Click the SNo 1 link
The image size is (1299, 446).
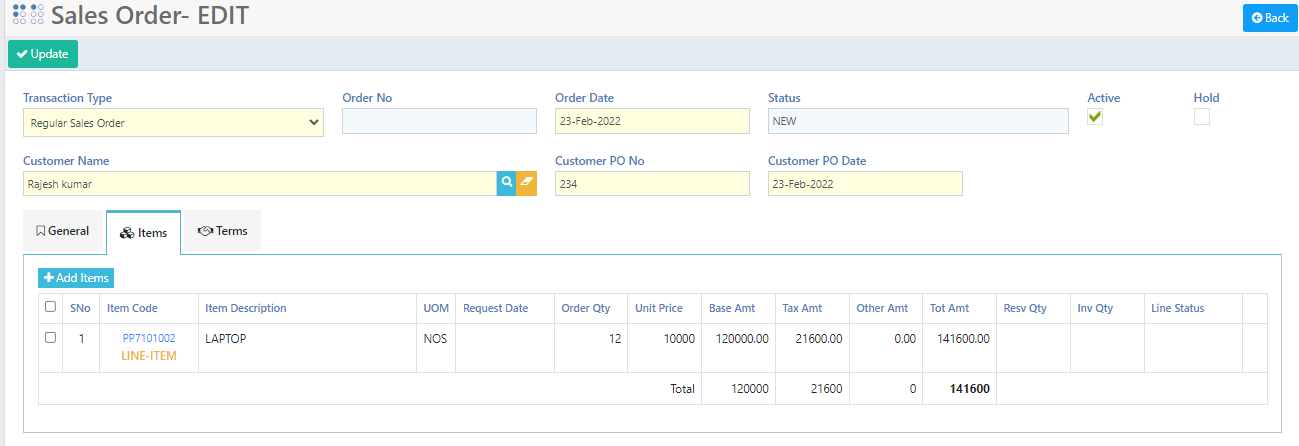click(81, 338)
